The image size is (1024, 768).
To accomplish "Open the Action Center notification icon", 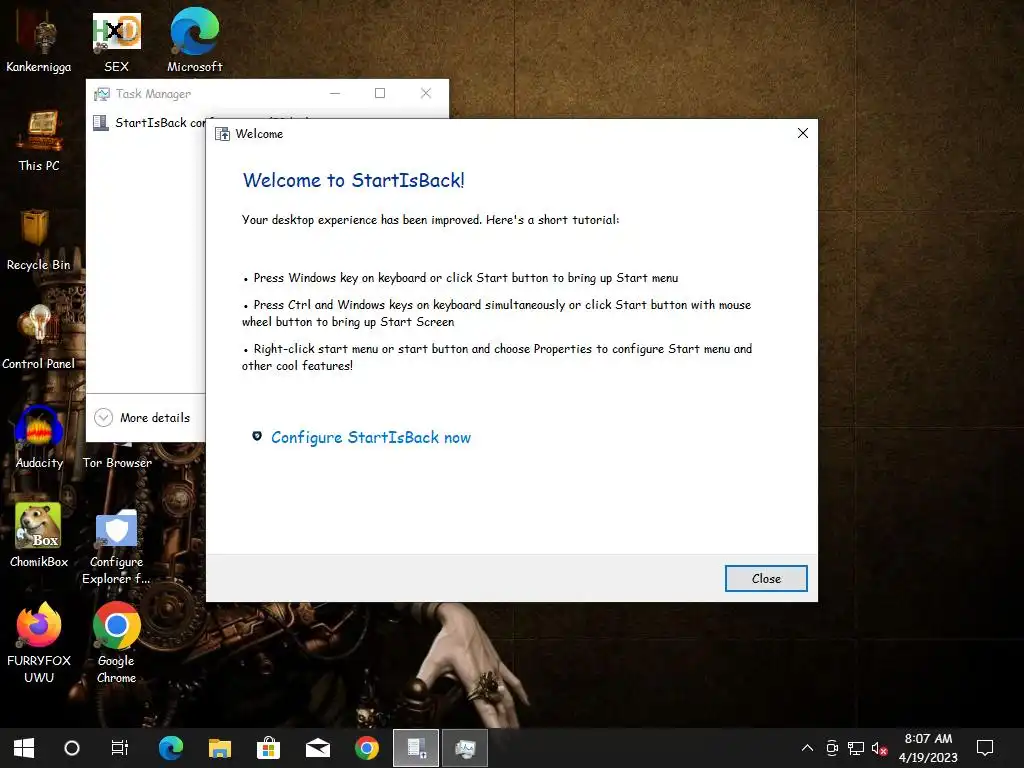I will pos(984,748).
